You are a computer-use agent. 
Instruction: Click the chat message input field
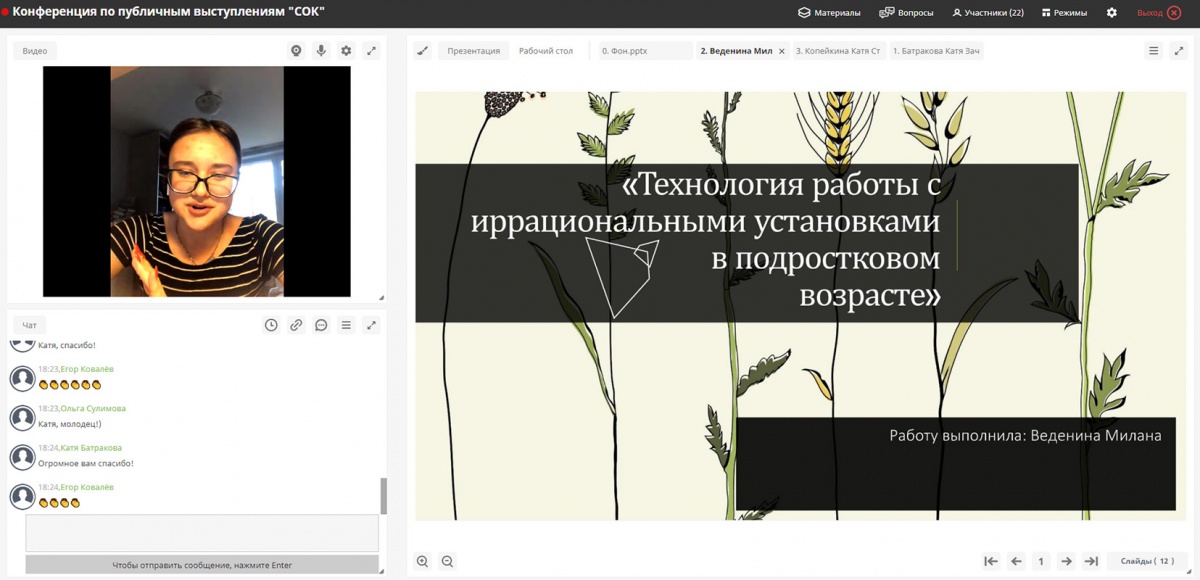pyautogui.click(x=202, y=533)
